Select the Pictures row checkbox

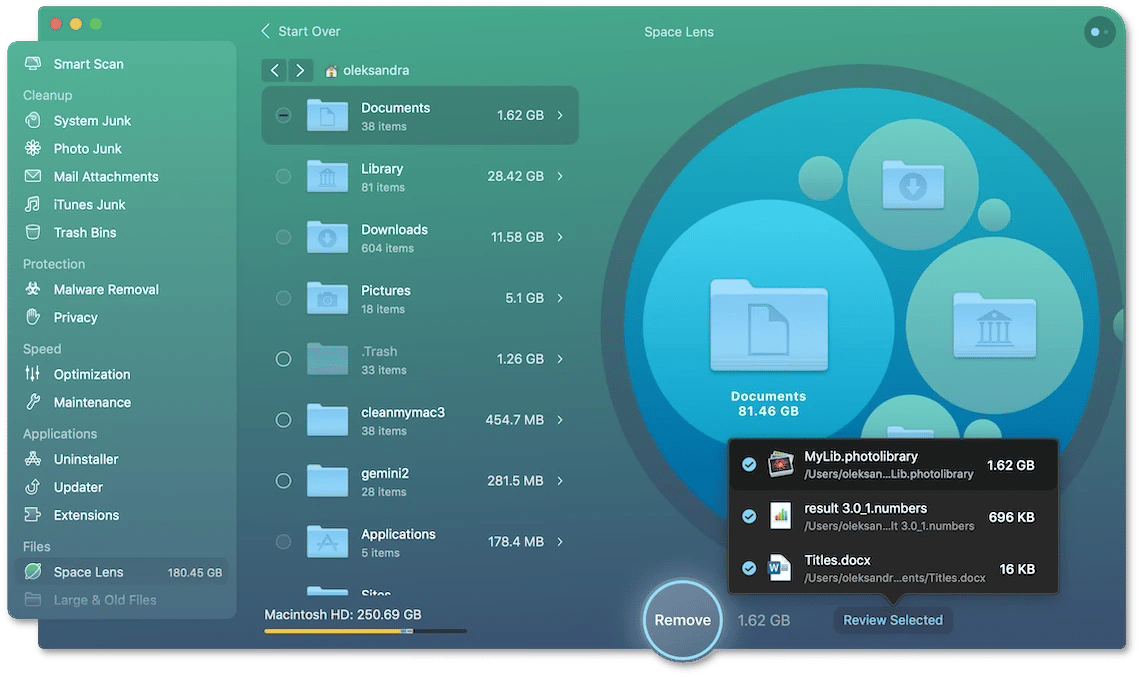click(x=283, y=298)
